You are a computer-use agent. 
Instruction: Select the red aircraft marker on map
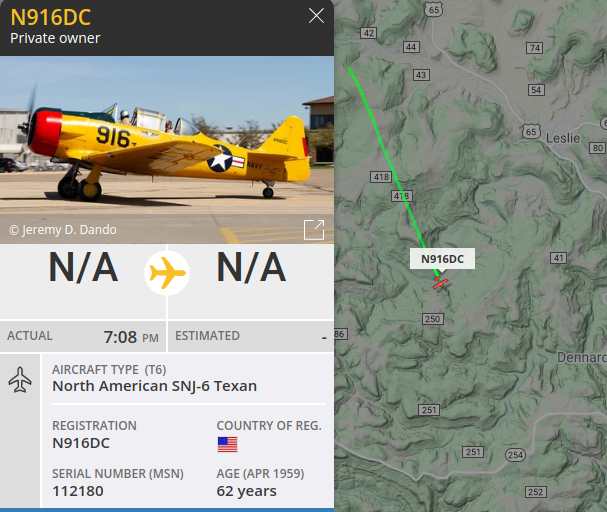(440, 283)
